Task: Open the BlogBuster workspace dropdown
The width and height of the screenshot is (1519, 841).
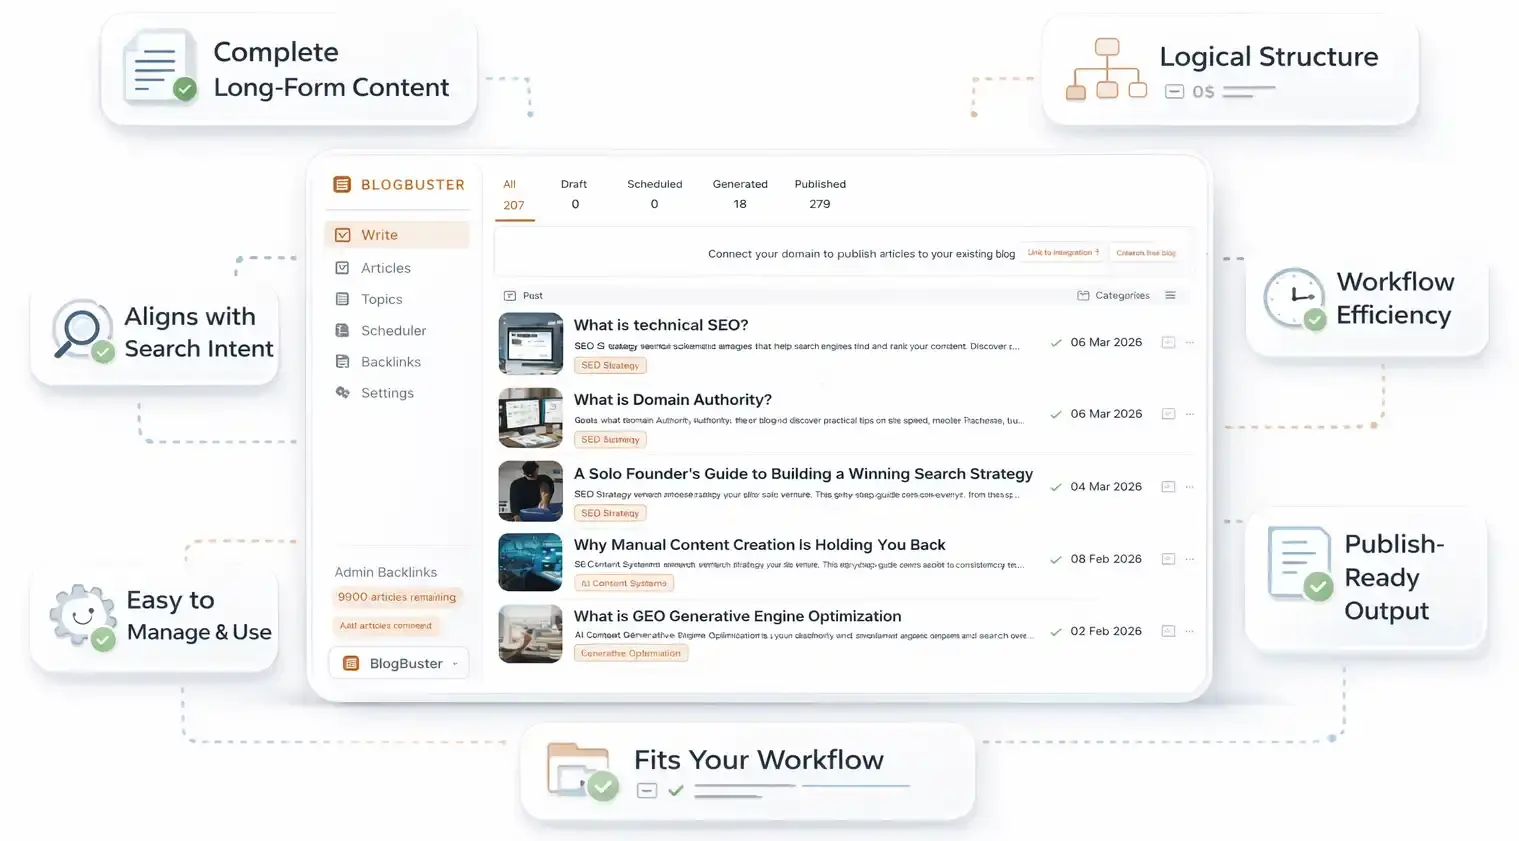Action: (398, 663)
